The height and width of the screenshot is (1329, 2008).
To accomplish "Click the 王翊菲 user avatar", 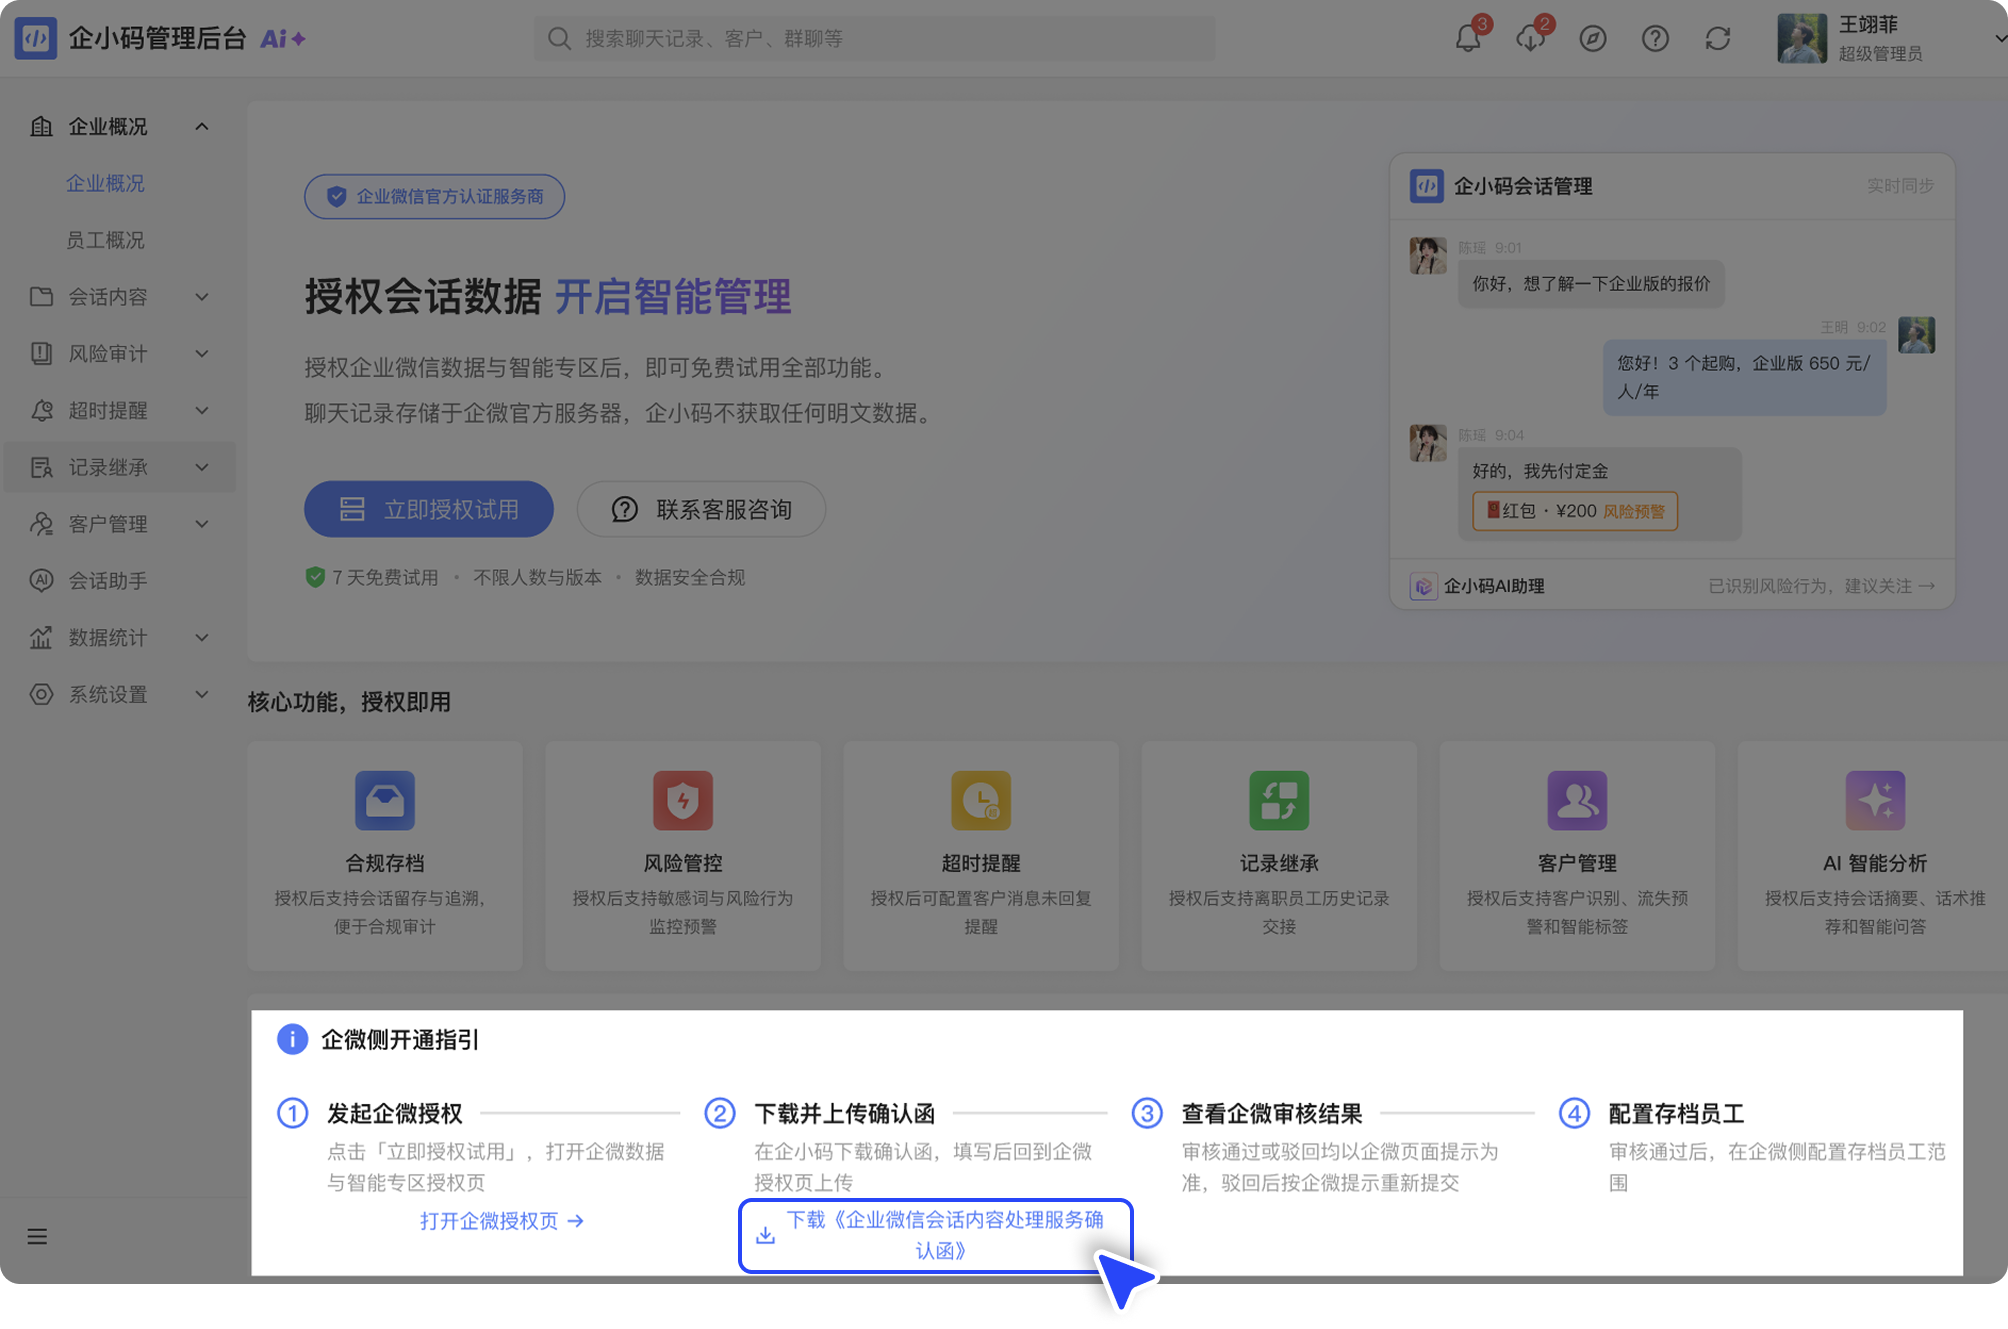I will 1801,38.
